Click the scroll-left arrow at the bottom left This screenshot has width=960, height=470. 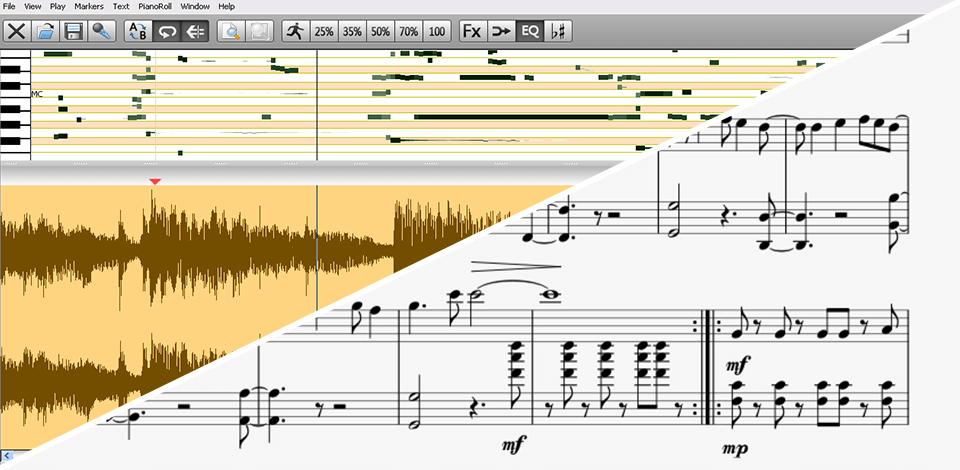point(6,455)
